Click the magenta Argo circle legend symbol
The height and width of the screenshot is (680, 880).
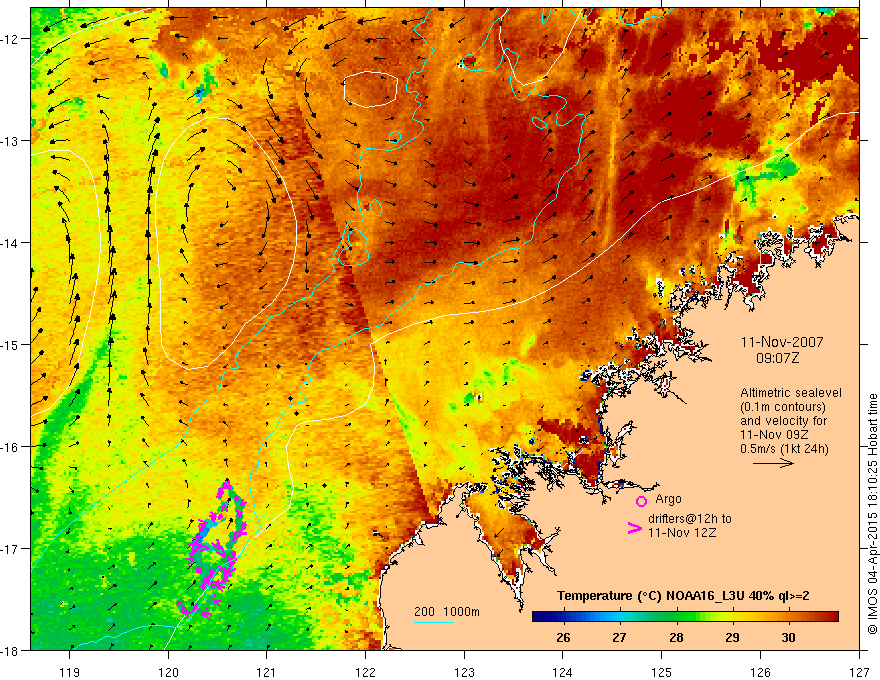point(641,501)
